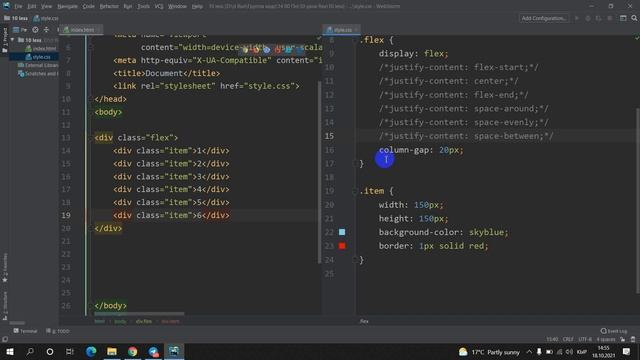640x360 pixels.
Task: Open the Terminal tool window
Action: click(25, 331)
